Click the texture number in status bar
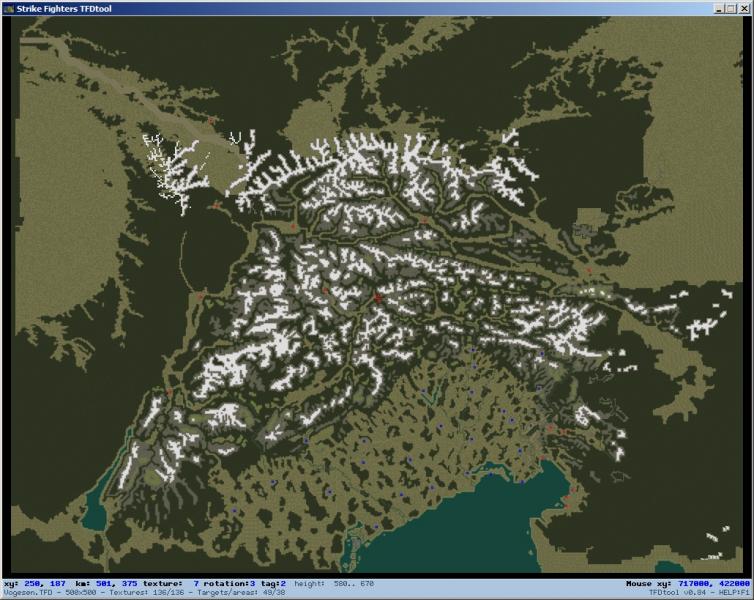Screen dimensions: 754x600 point(196,584)
